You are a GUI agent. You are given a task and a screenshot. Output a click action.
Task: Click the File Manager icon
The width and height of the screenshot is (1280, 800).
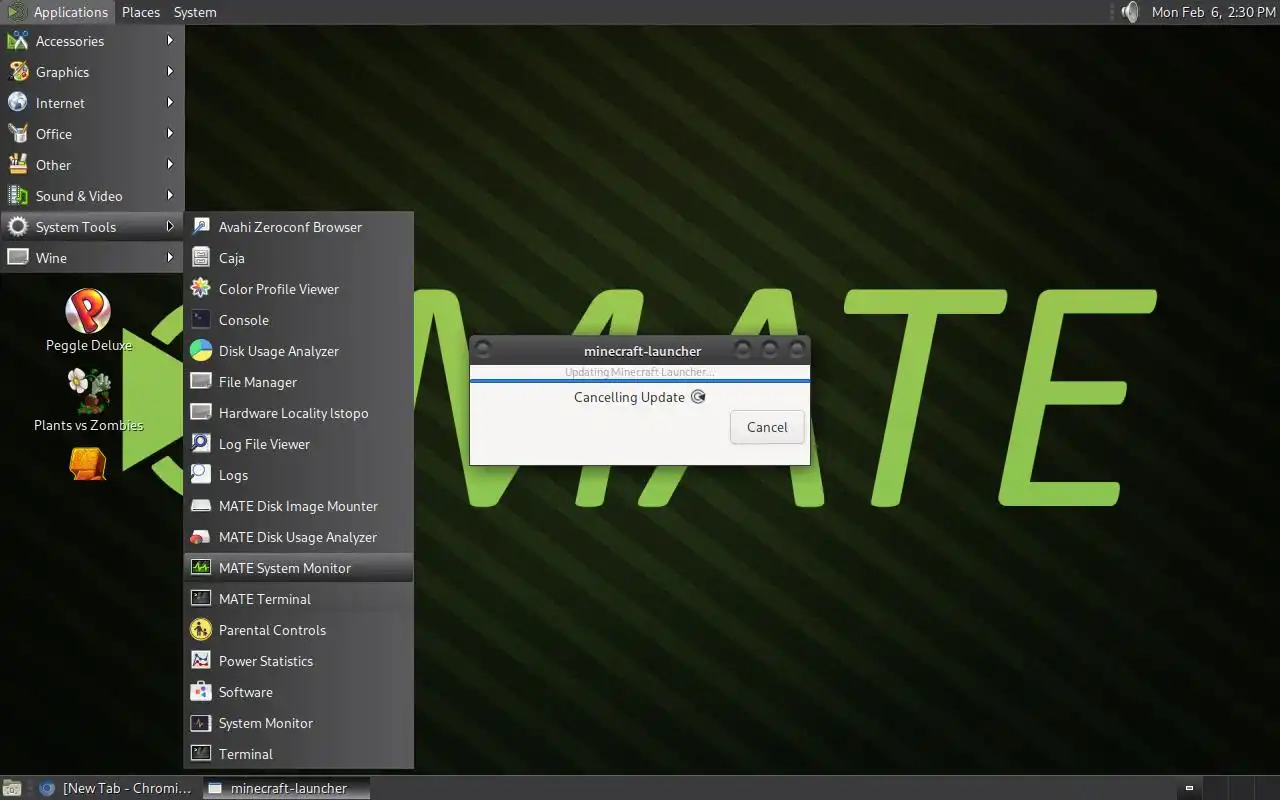click(201, 382)
